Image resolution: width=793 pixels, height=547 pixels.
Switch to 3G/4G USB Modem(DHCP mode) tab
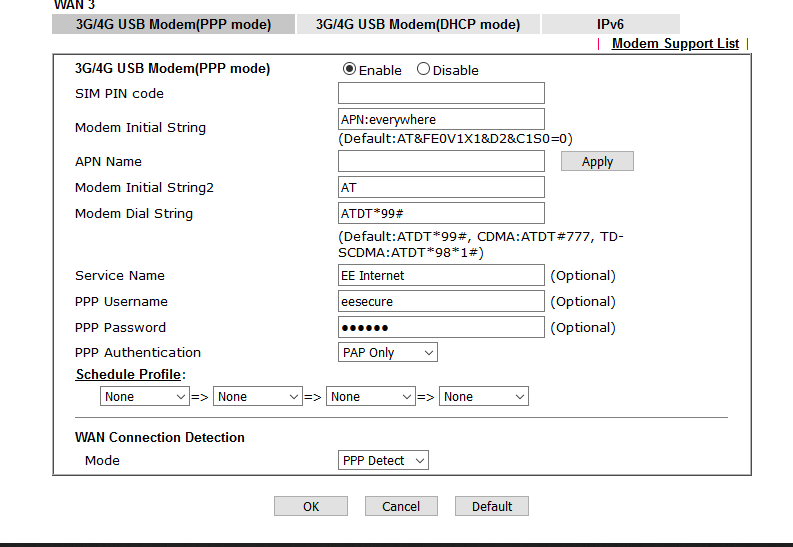(x=418, y=24)
